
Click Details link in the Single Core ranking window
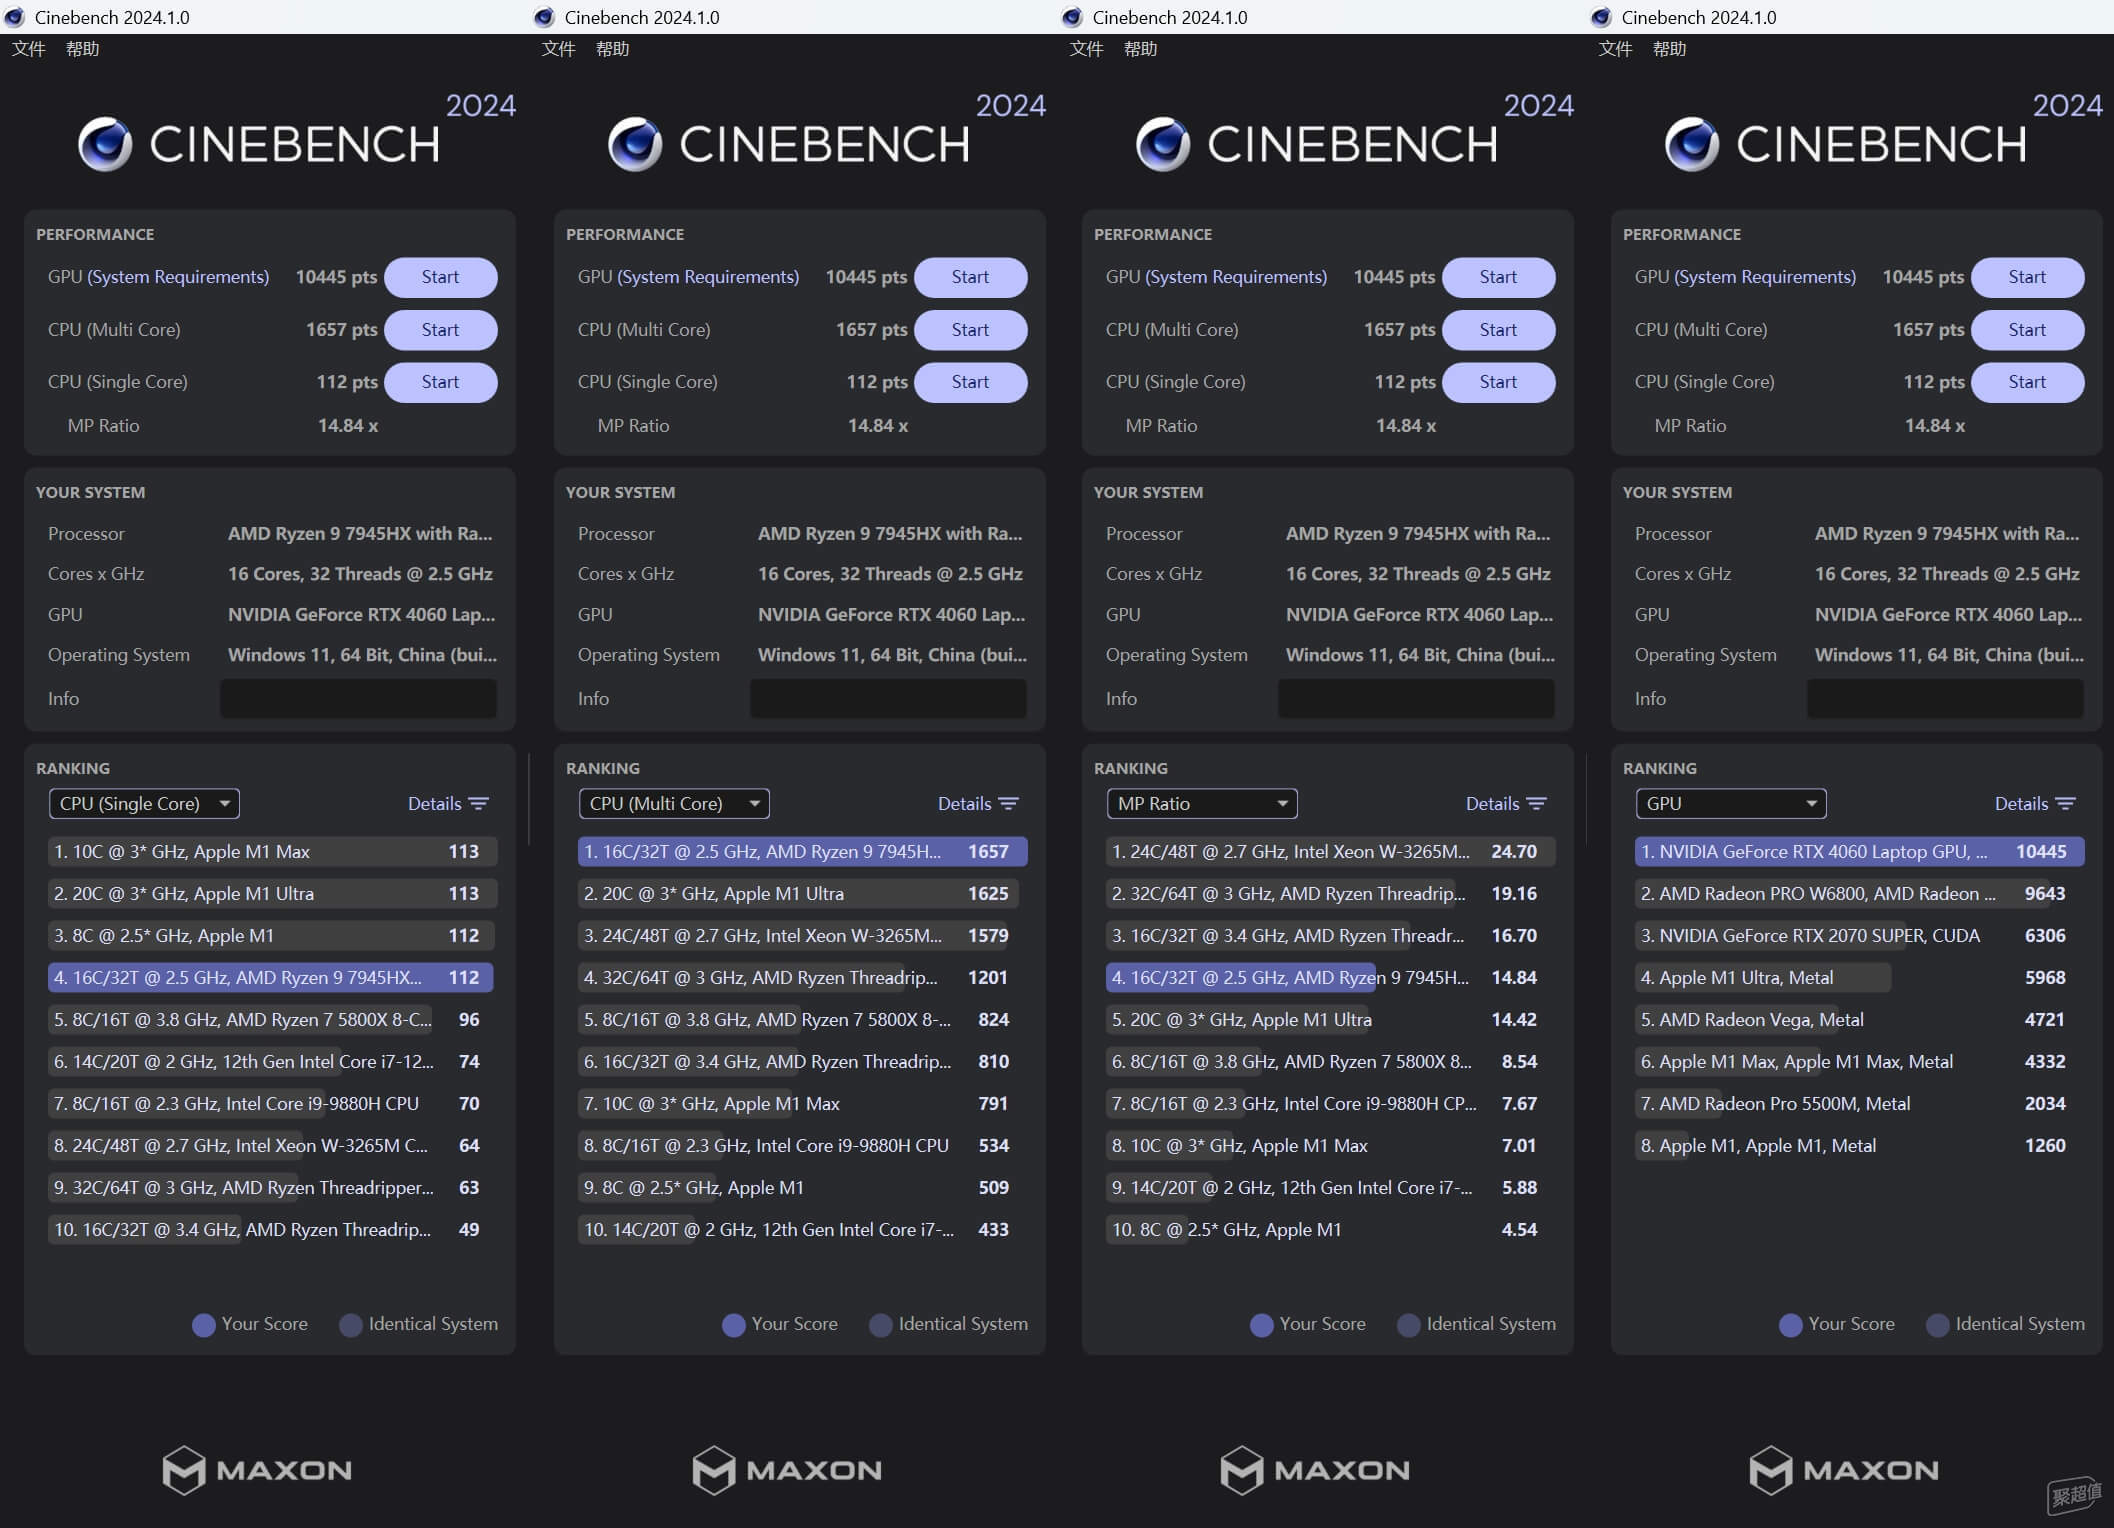pyautogui.click(x=434, y=804)
